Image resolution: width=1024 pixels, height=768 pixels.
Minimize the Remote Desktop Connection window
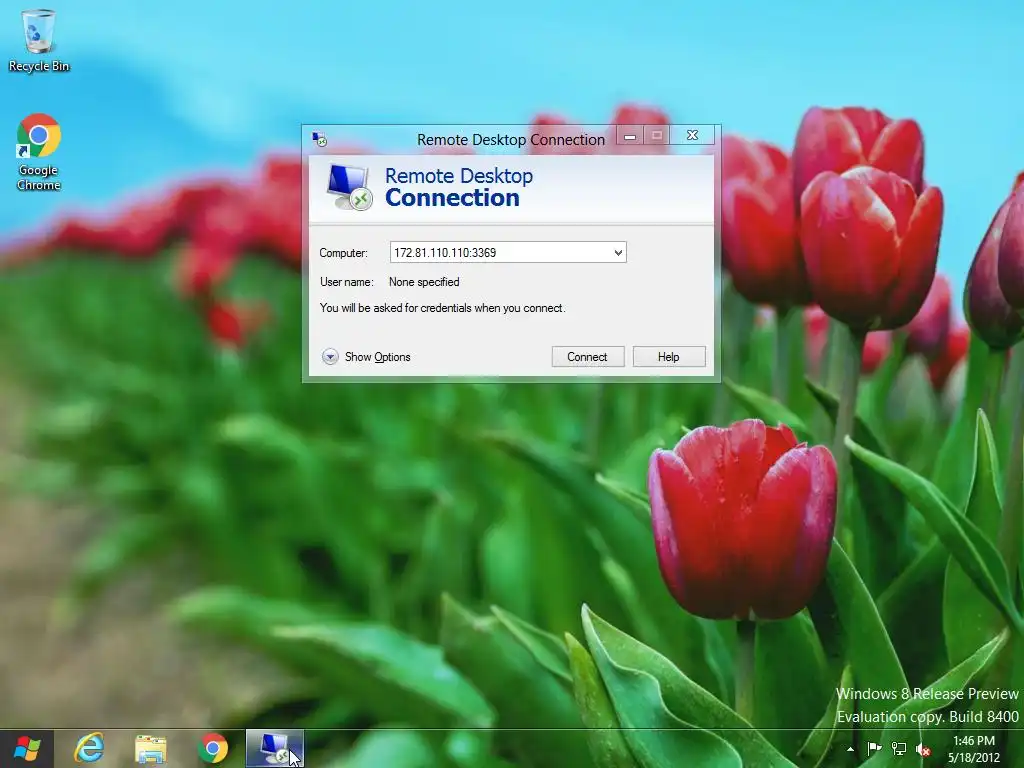coord(630,136)
